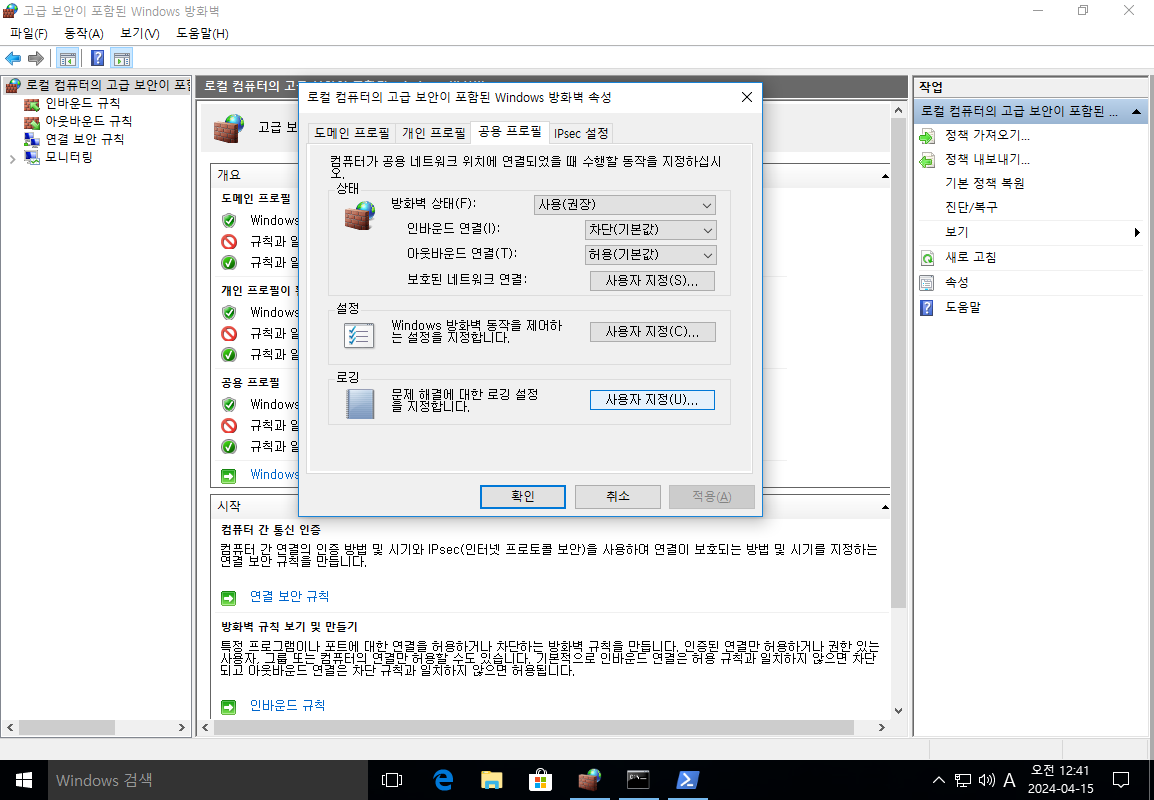Open the notification center icon
The height and width of the screenshot is (800, 1154).
pyautogui.click(x=1121, y=780)
